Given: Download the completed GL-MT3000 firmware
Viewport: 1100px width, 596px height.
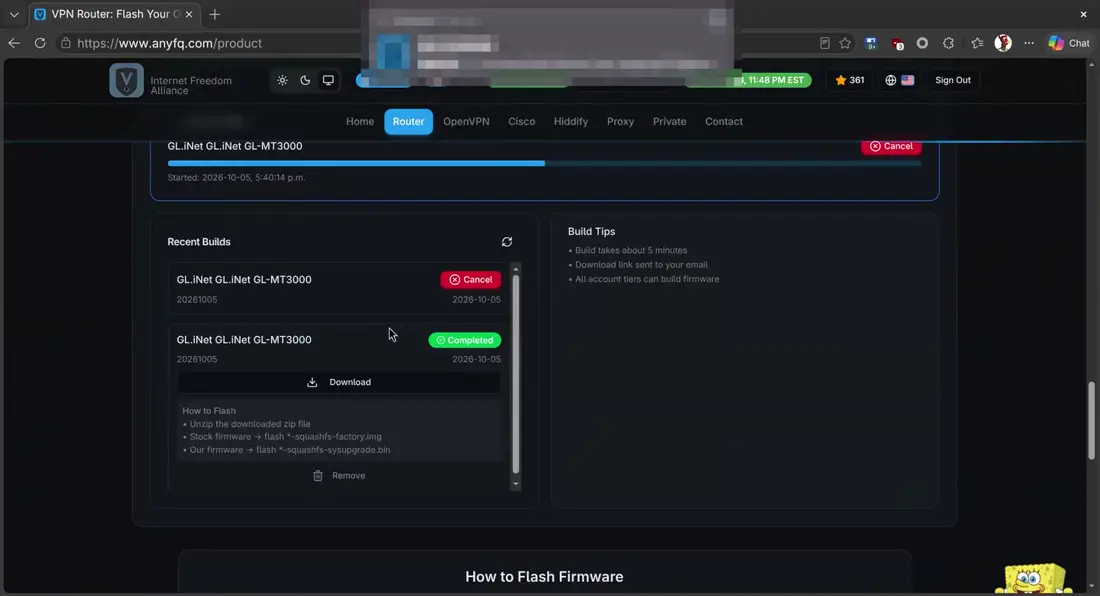Looking at the screenshot, I should [x=339, y=382].
